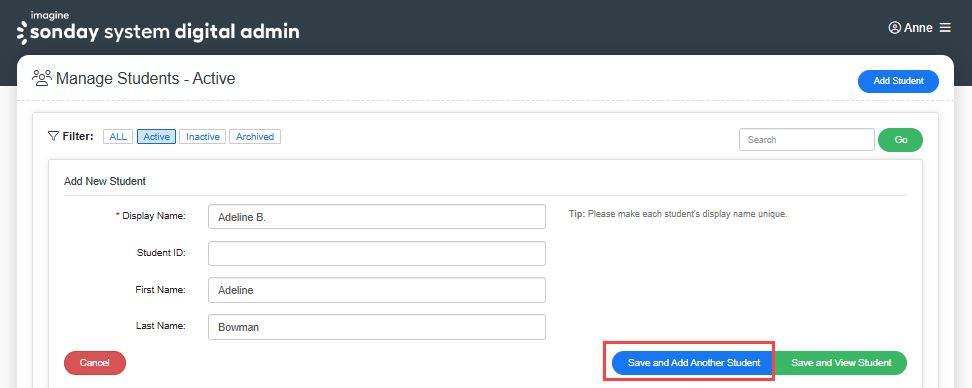Click the Display Name field
This screenshot has width=972, height=388.
click(x=377, y=217)
